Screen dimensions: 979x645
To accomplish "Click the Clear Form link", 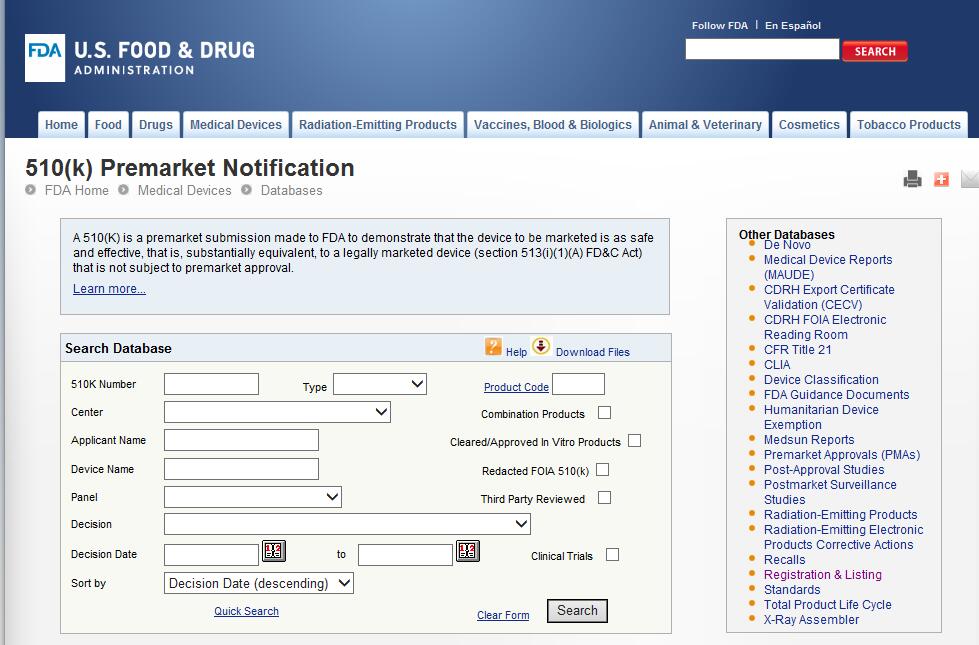I will coord(503,615).
